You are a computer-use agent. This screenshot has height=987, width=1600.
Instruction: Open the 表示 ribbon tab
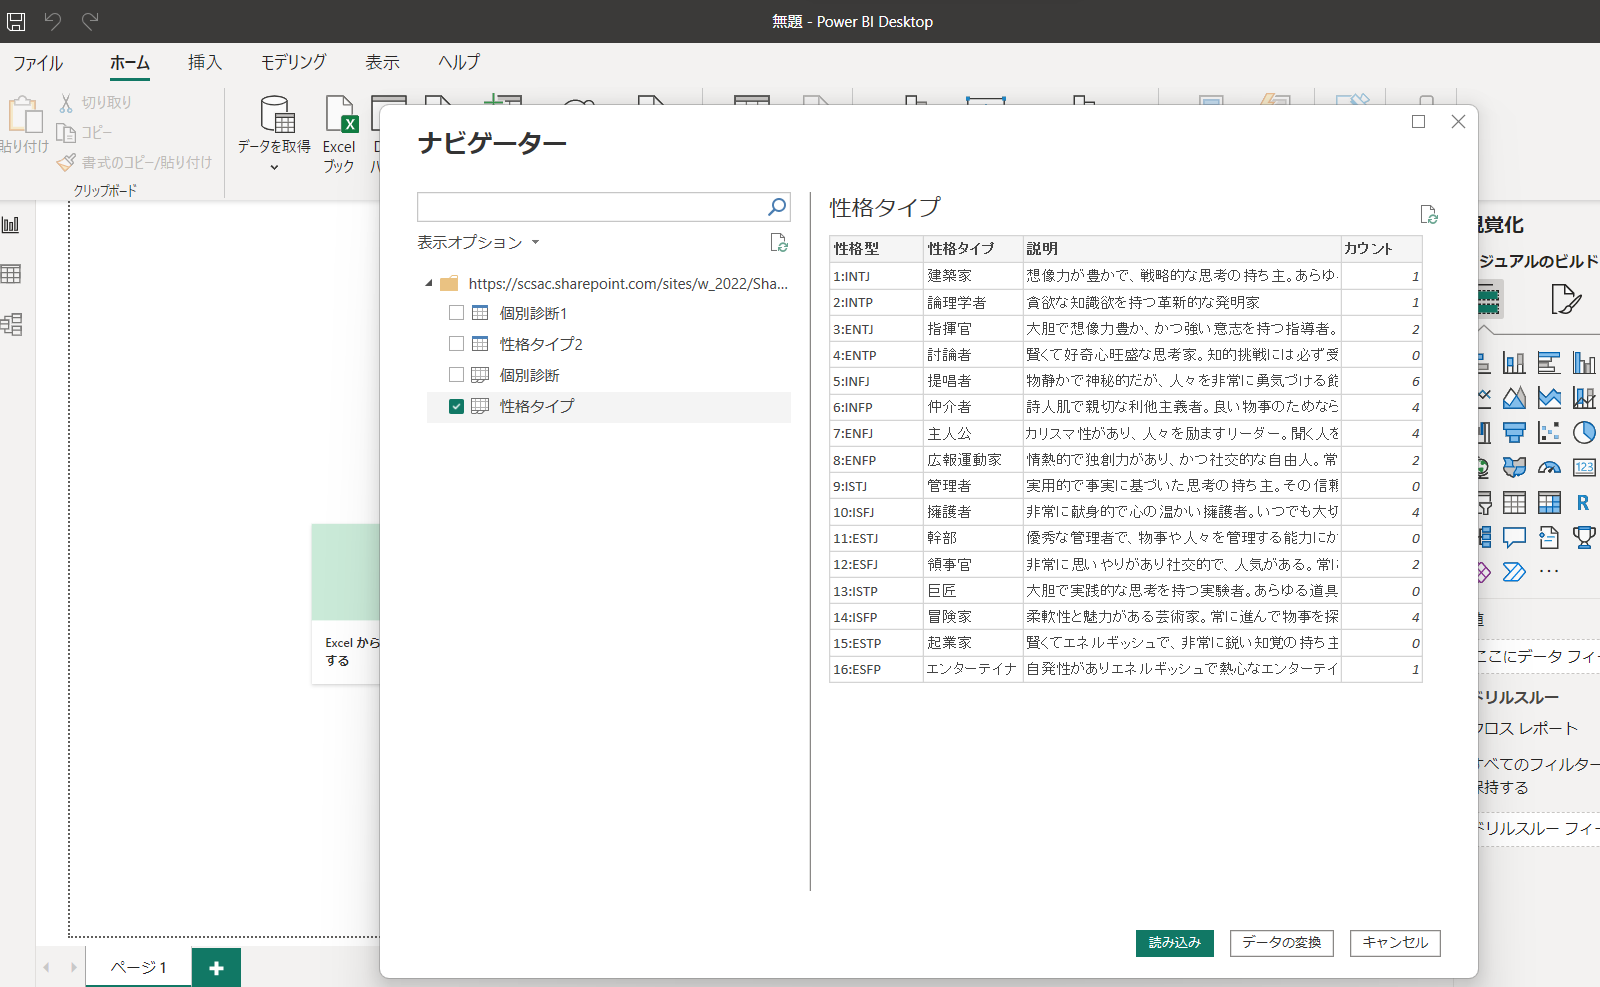click(382, 63)
